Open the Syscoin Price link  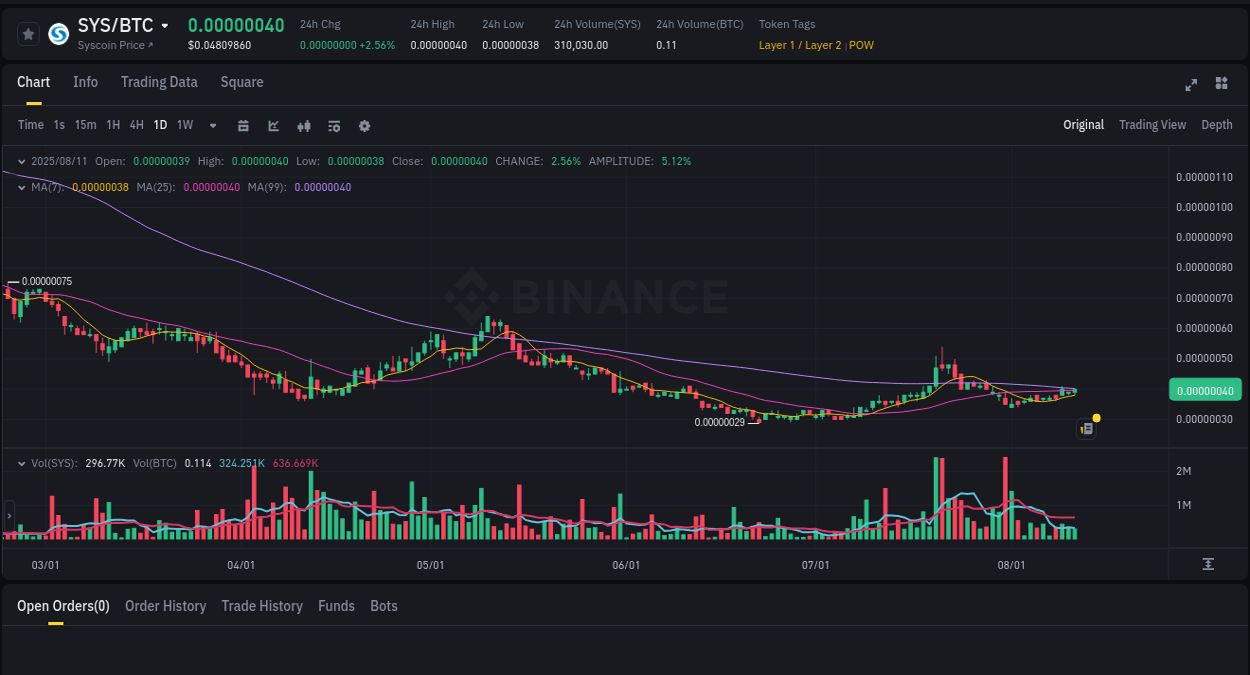pyautogui.click(x=111, y=45)
